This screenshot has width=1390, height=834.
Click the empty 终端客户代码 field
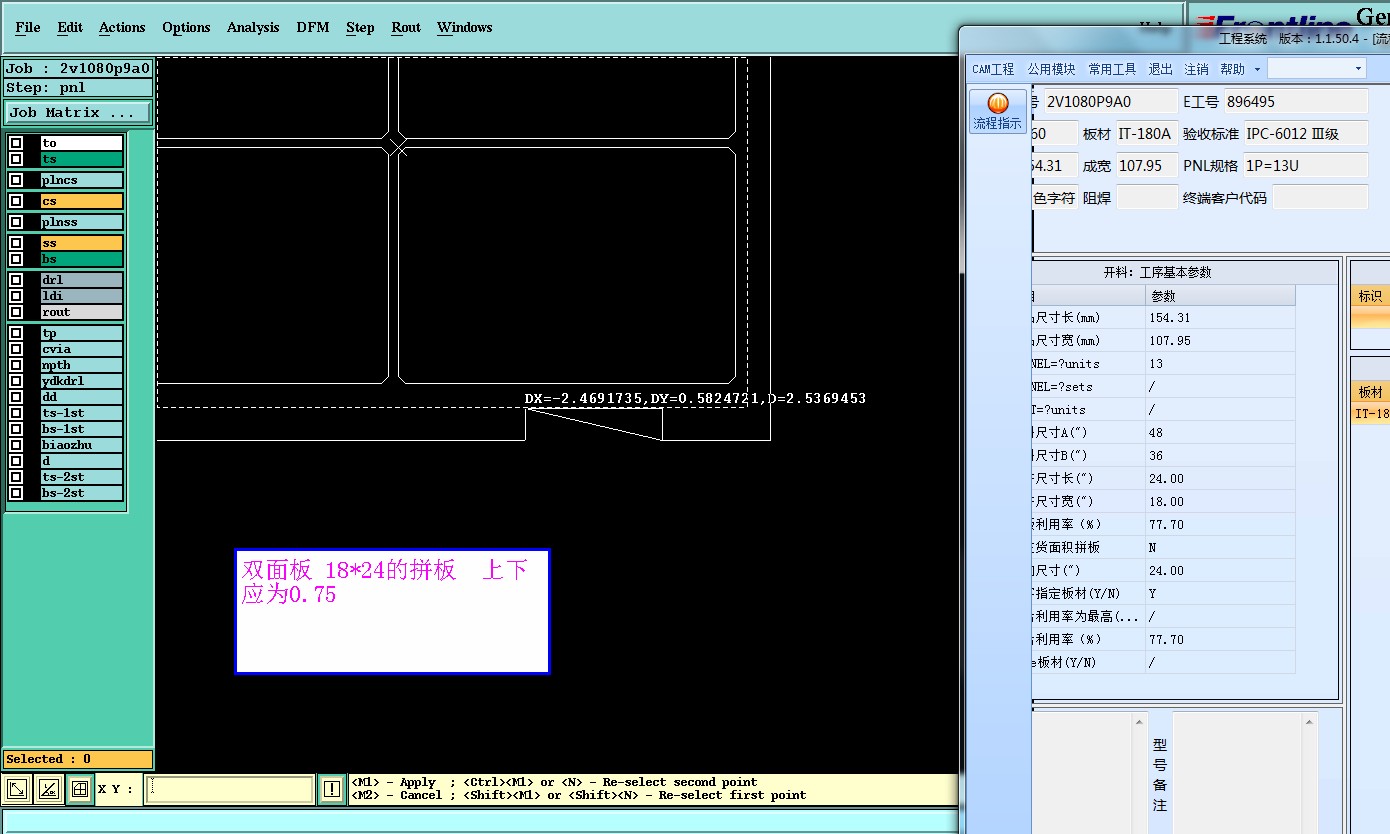pyautogui.click(x=1320, y=197)
